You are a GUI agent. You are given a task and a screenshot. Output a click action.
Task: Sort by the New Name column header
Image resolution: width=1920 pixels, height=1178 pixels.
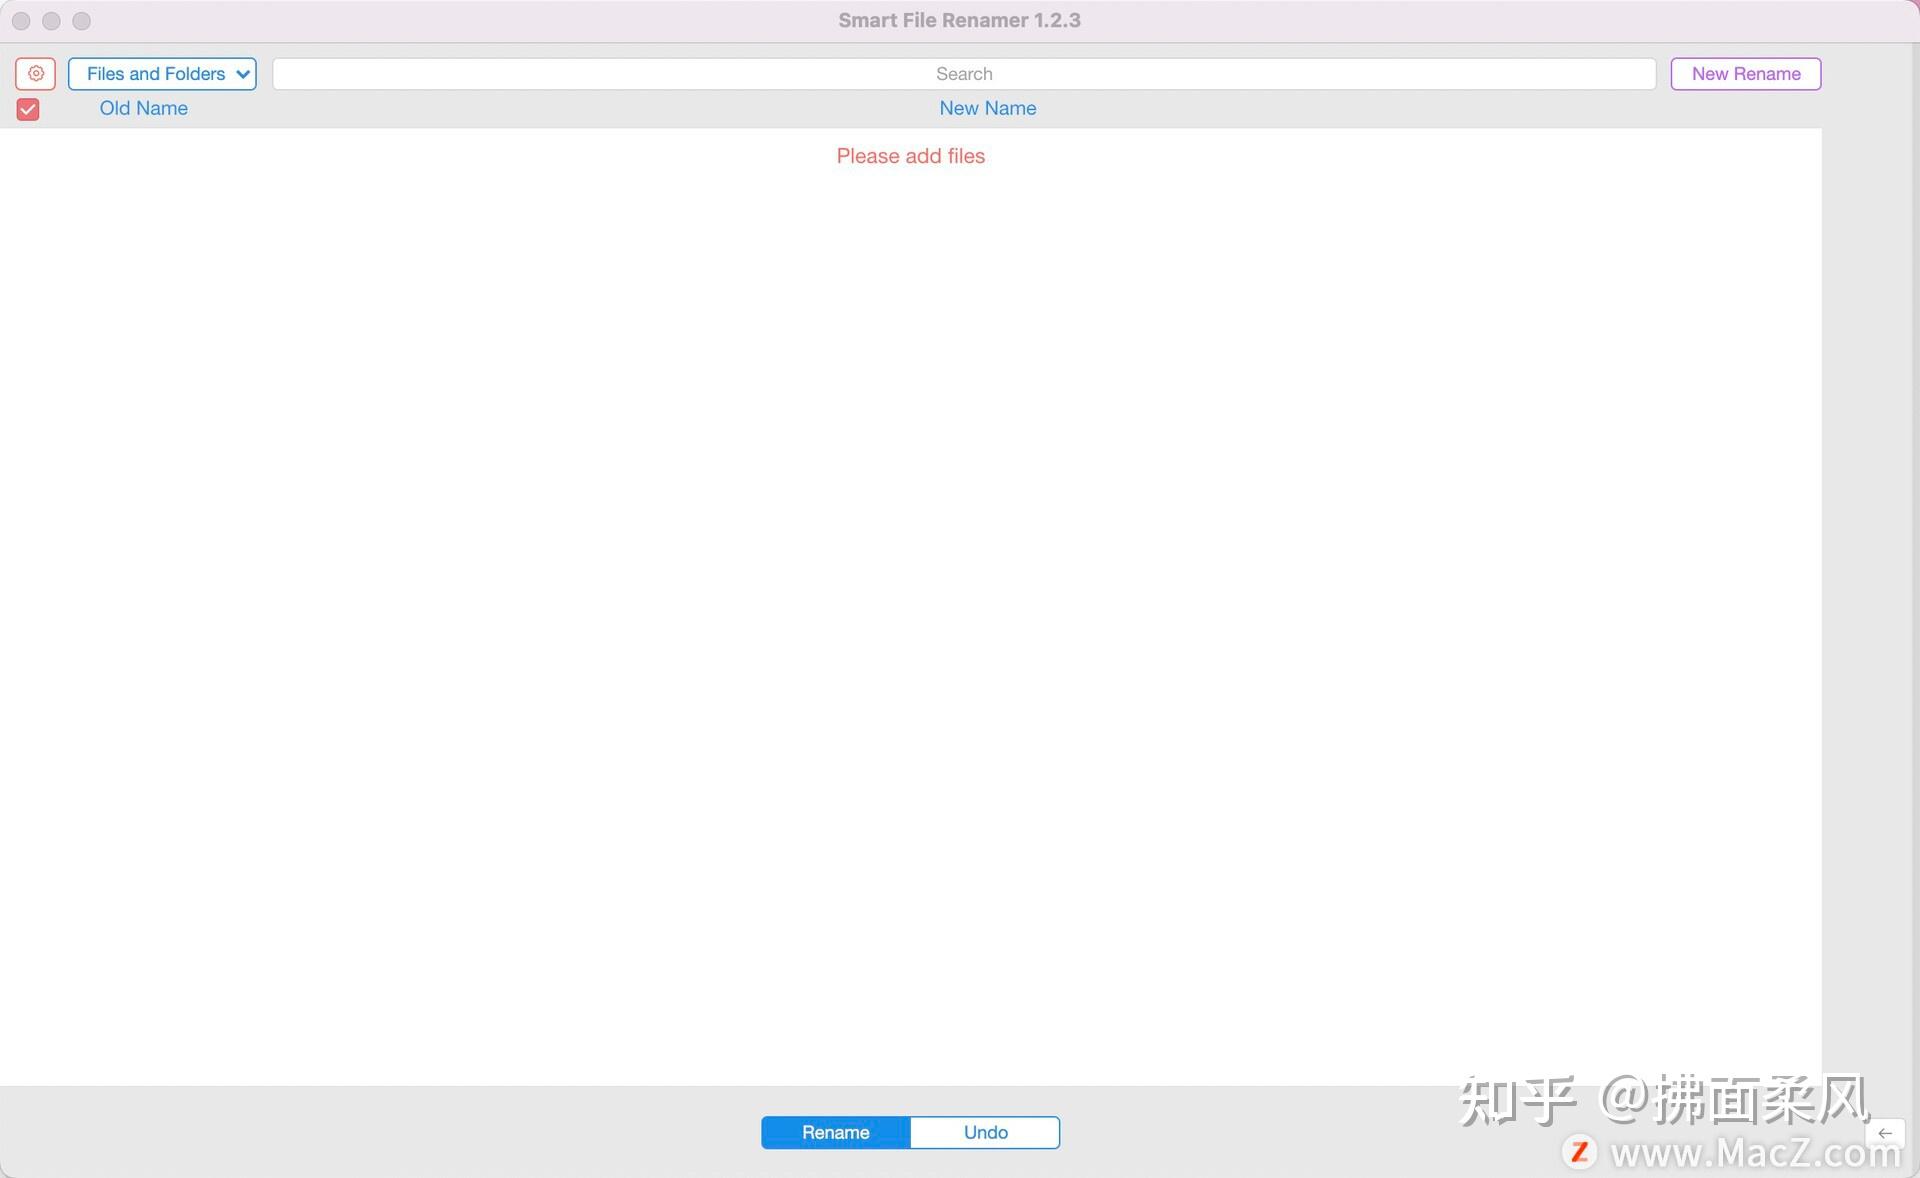(987, 108)
